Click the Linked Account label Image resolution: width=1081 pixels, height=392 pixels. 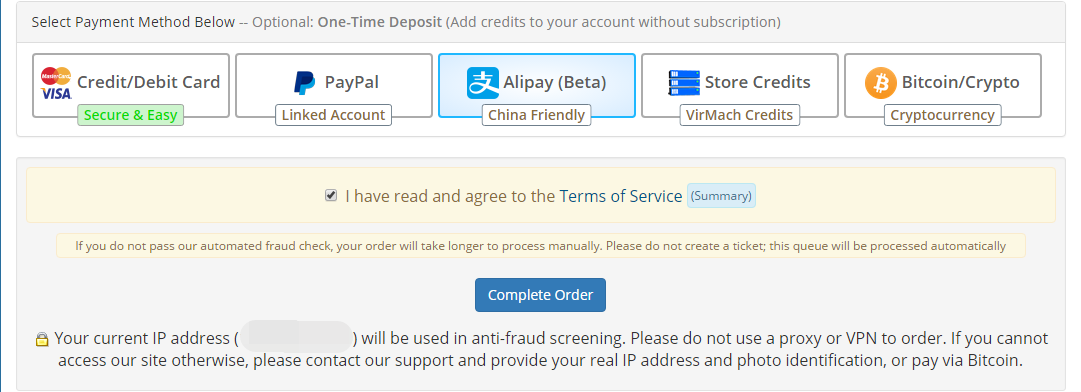click(x=333, y=115)
